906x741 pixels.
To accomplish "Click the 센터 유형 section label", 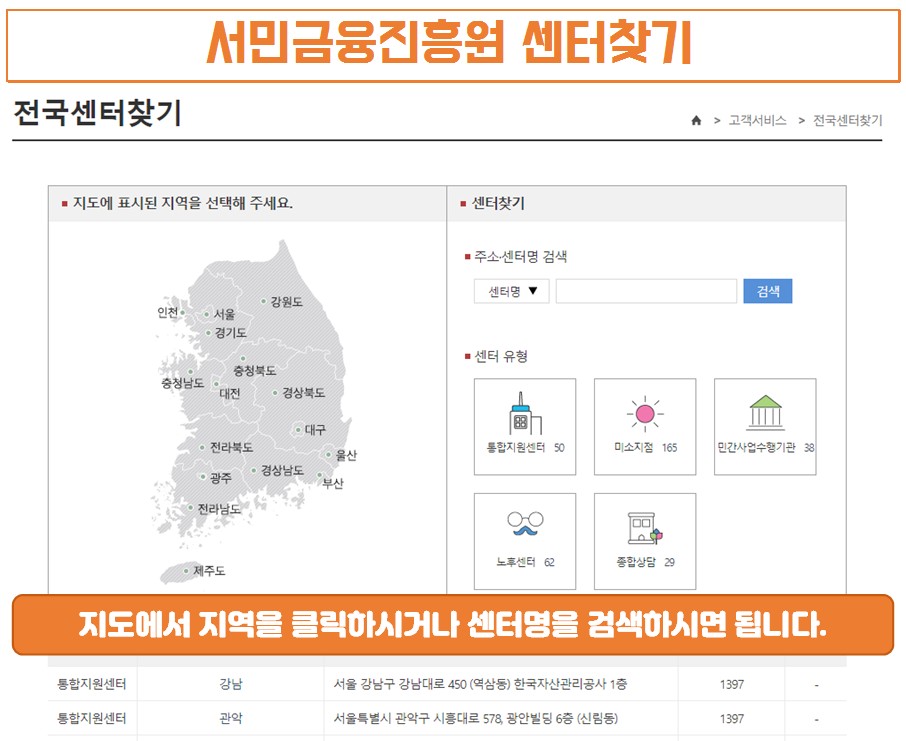I will tap(501, 356).
